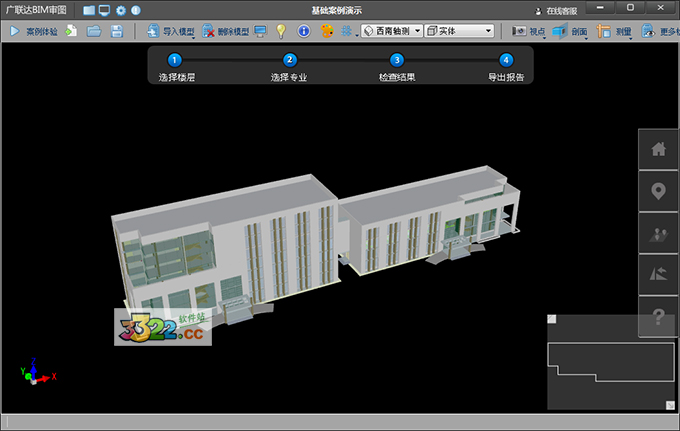This screenshot has height=431, width=680.
Task: Click the 更多 more tools item
Action: 660,31
